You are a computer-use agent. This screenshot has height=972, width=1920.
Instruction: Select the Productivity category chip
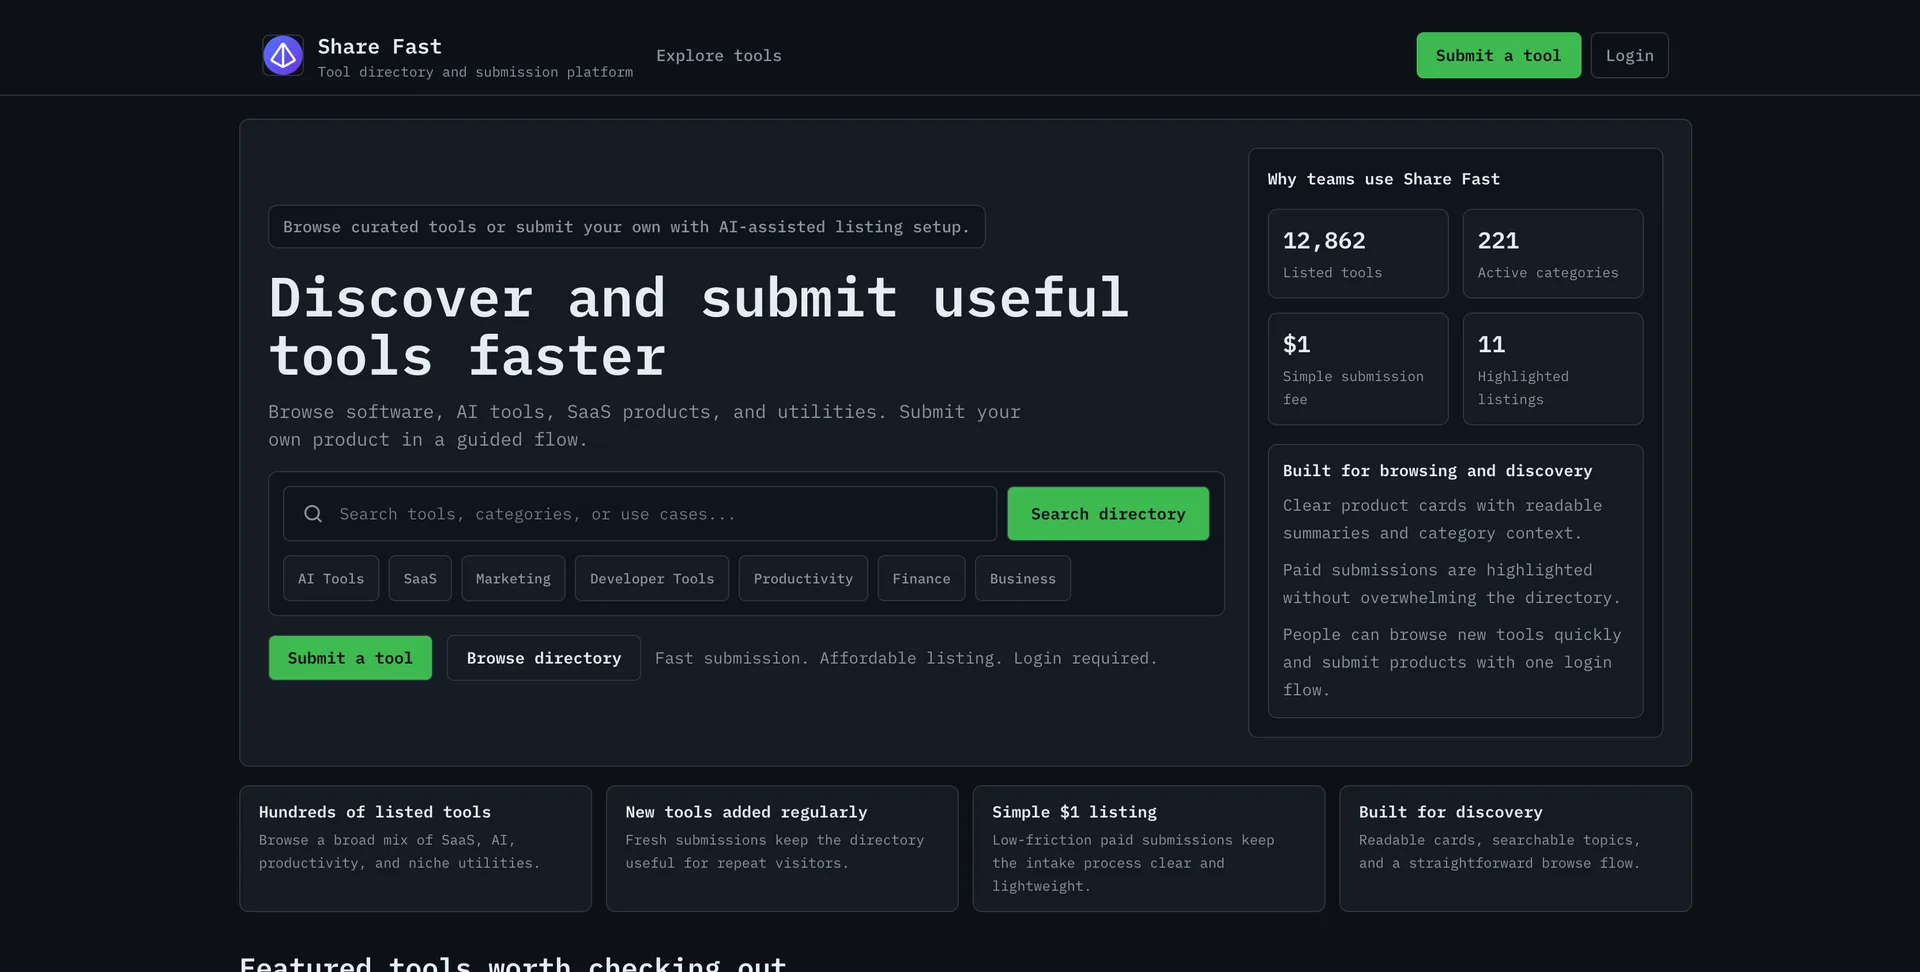click(803, 579)
